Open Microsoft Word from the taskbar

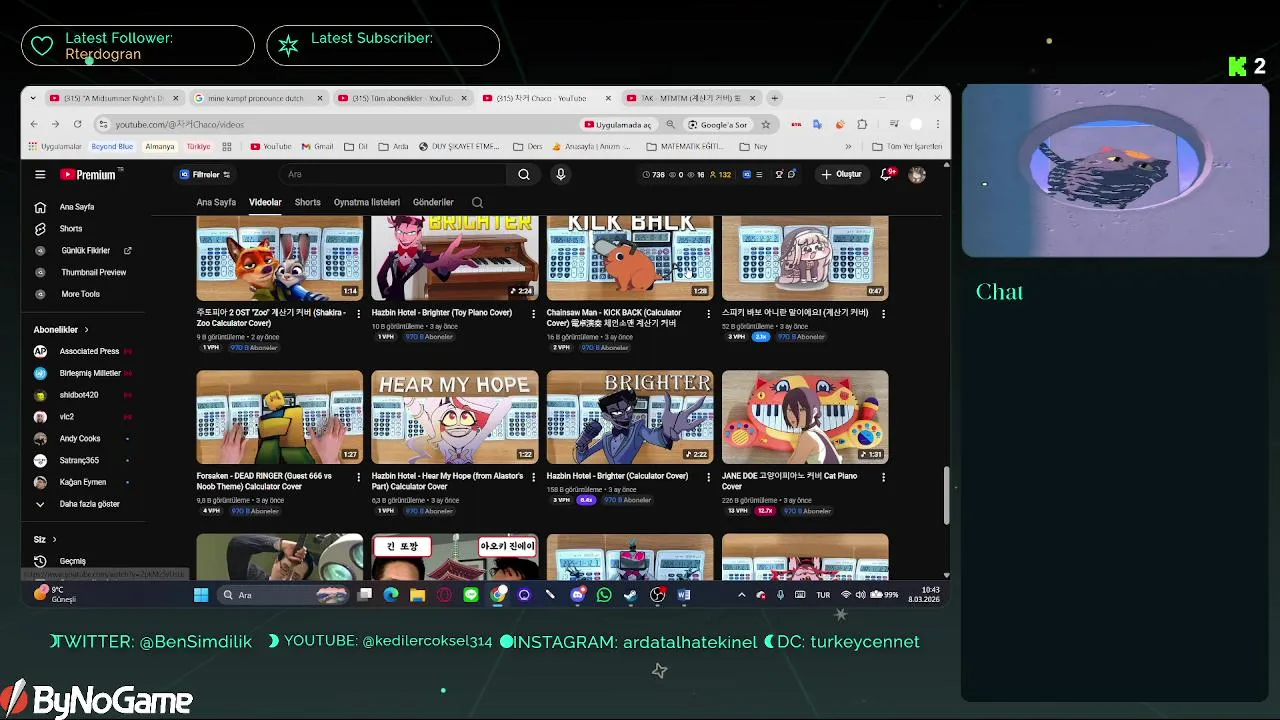(684, 595)
